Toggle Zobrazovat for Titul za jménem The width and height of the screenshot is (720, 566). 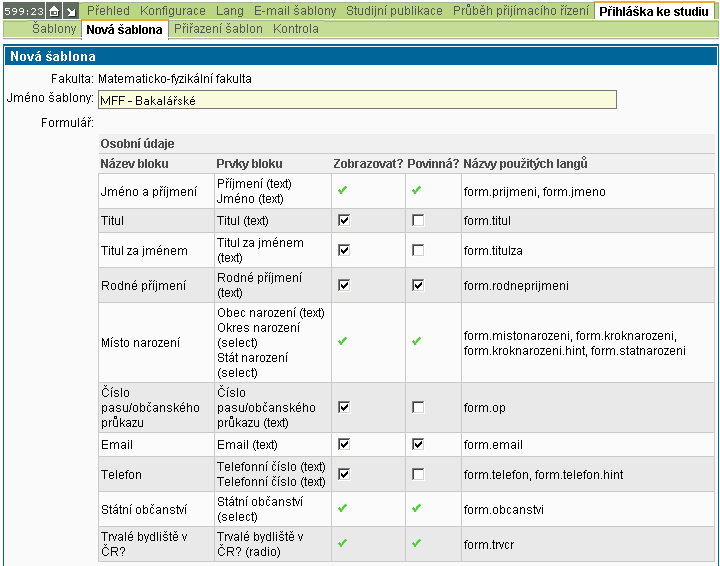(344, 250)
